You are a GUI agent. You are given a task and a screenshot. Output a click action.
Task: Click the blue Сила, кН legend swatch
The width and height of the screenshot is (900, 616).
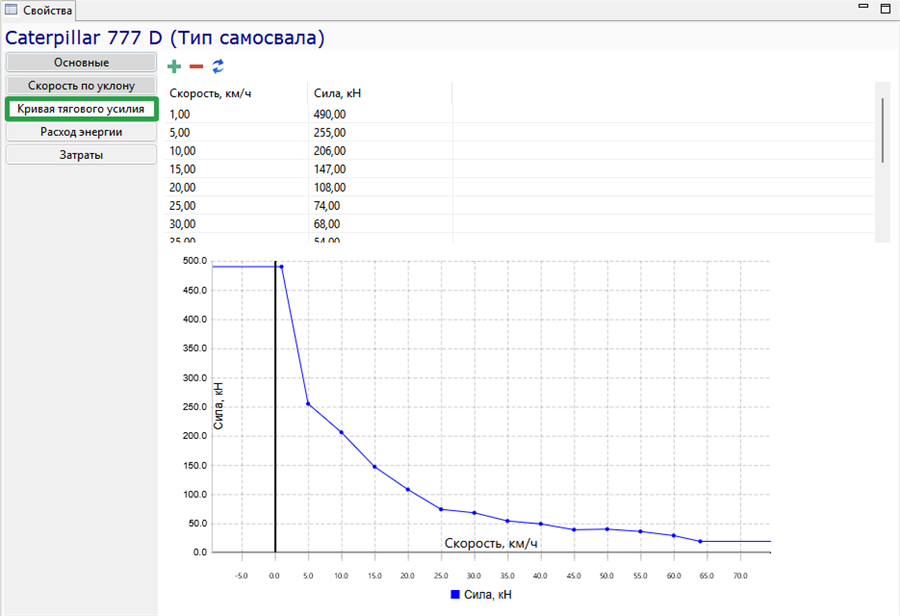[455, 595]
